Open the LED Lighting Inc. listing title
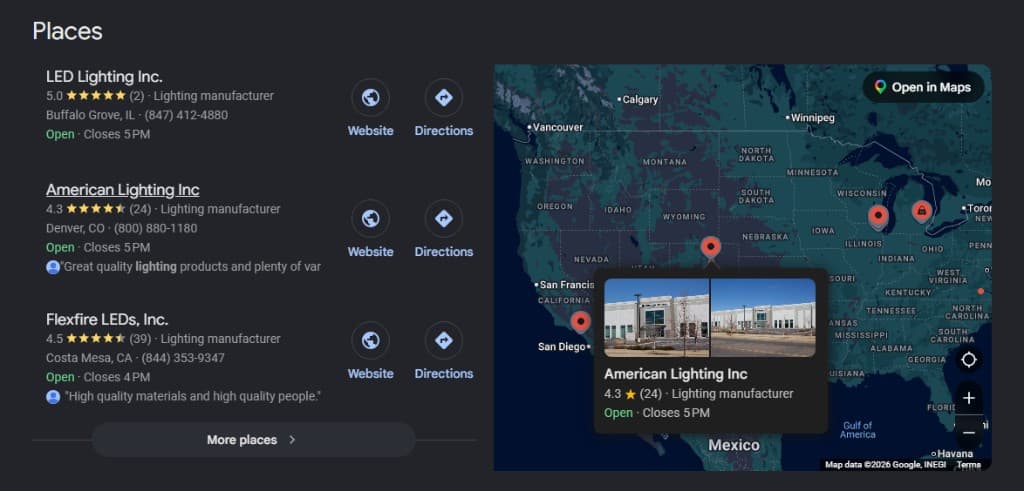 [x=104, y=76]
